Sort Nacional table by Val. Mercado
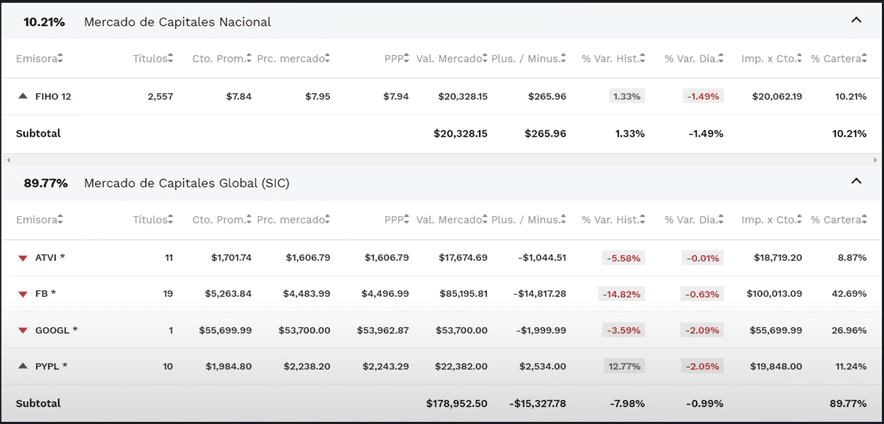 pos(452,59)
